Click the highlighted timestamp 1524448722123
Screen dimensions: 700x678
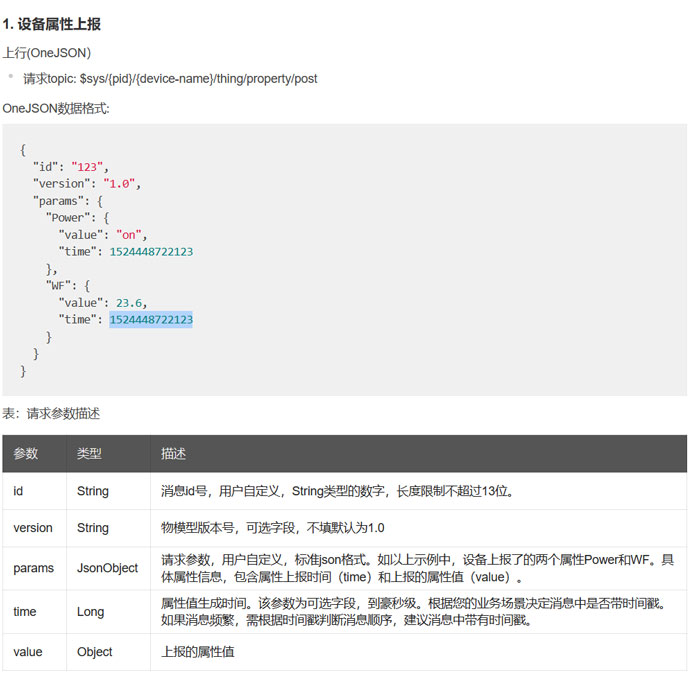coord(151,320)
